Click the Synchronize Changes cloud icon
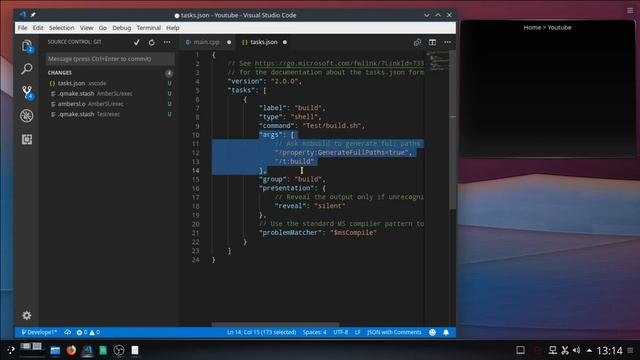640x360 pixels. (x=67, y=332)
